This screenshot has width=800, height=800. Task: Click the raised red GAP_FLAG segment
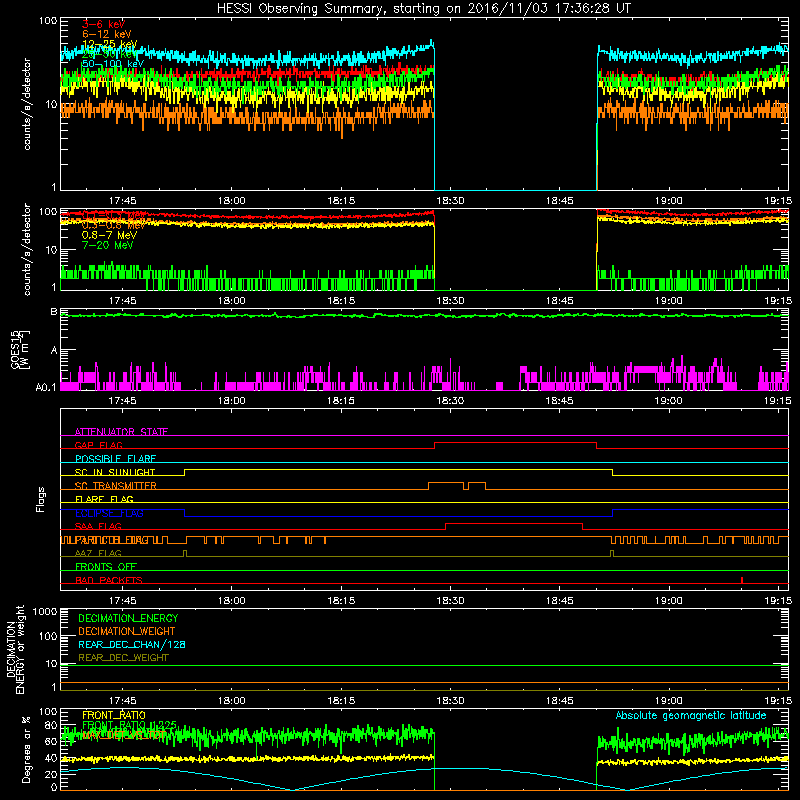515,443
